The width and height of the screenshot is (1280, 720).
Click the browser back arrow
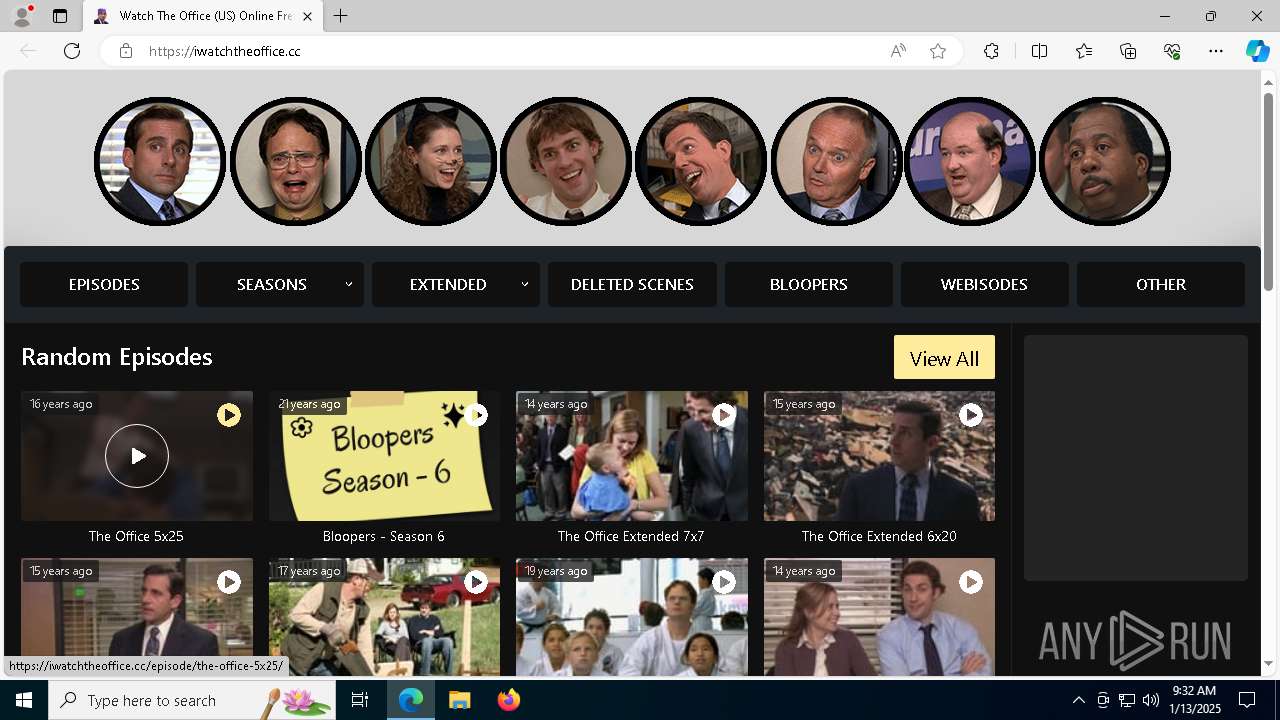tap(28, 51)
